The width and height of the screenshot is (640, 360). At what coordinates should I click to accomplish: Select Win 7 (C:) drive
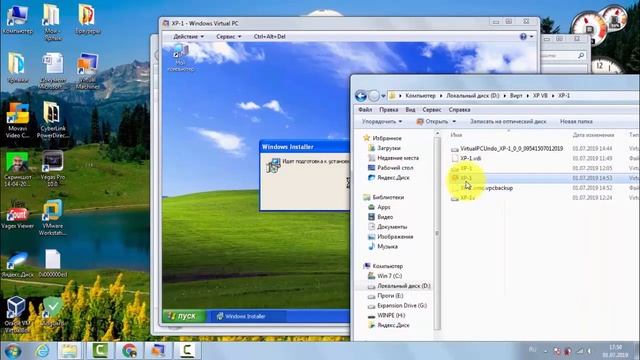pyautogui.click(x=385, y=276)
